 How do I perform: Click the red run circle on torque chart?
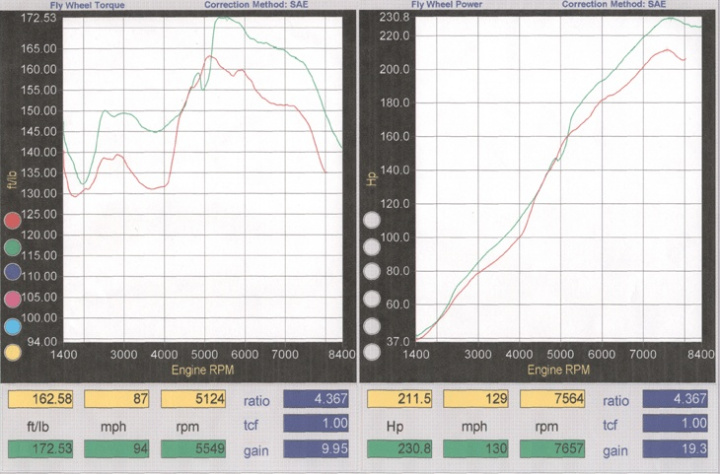(x=13, y=220)
